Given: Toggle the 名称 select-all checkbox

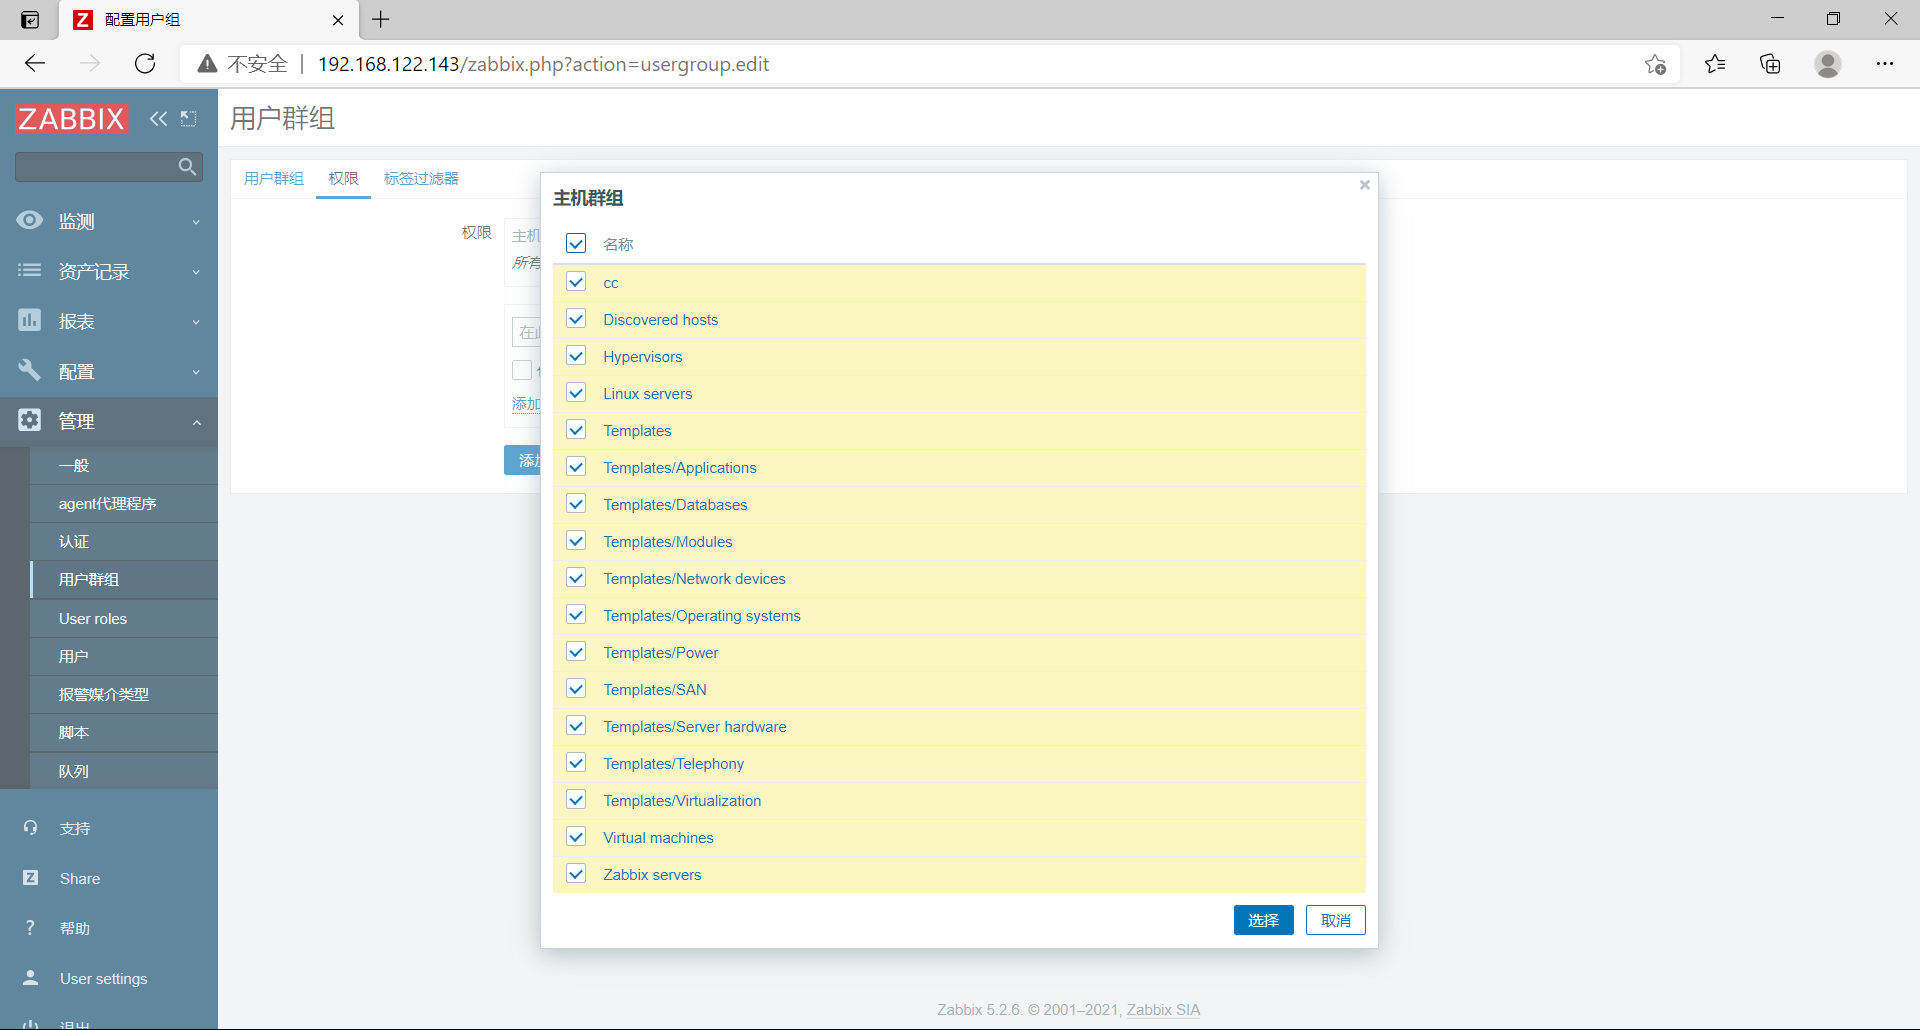Looking at the screenshot, I should [x=576, y=243].
